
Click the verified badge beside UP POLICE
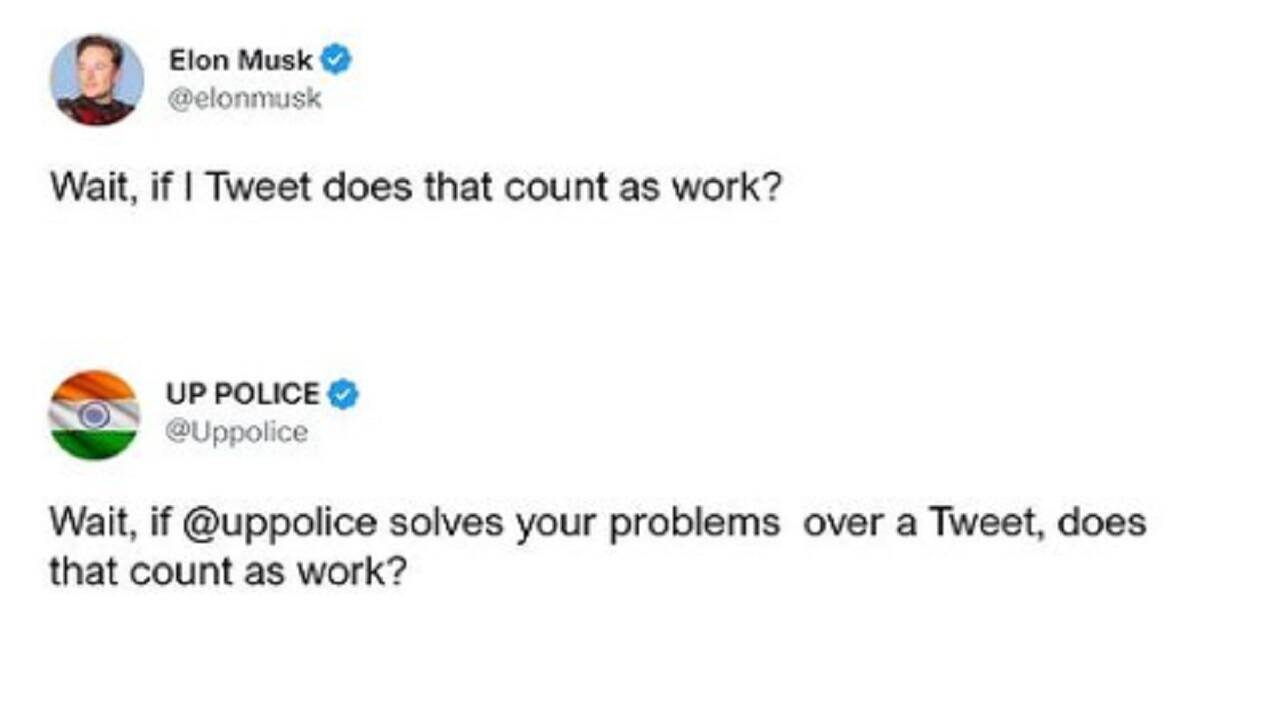tap(343, 394)
